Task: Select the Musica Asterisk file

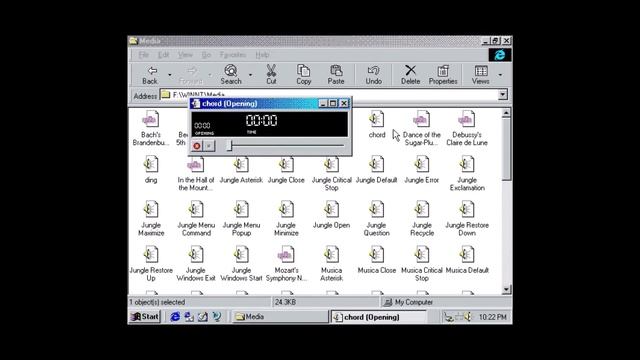Action: point(331,264)
